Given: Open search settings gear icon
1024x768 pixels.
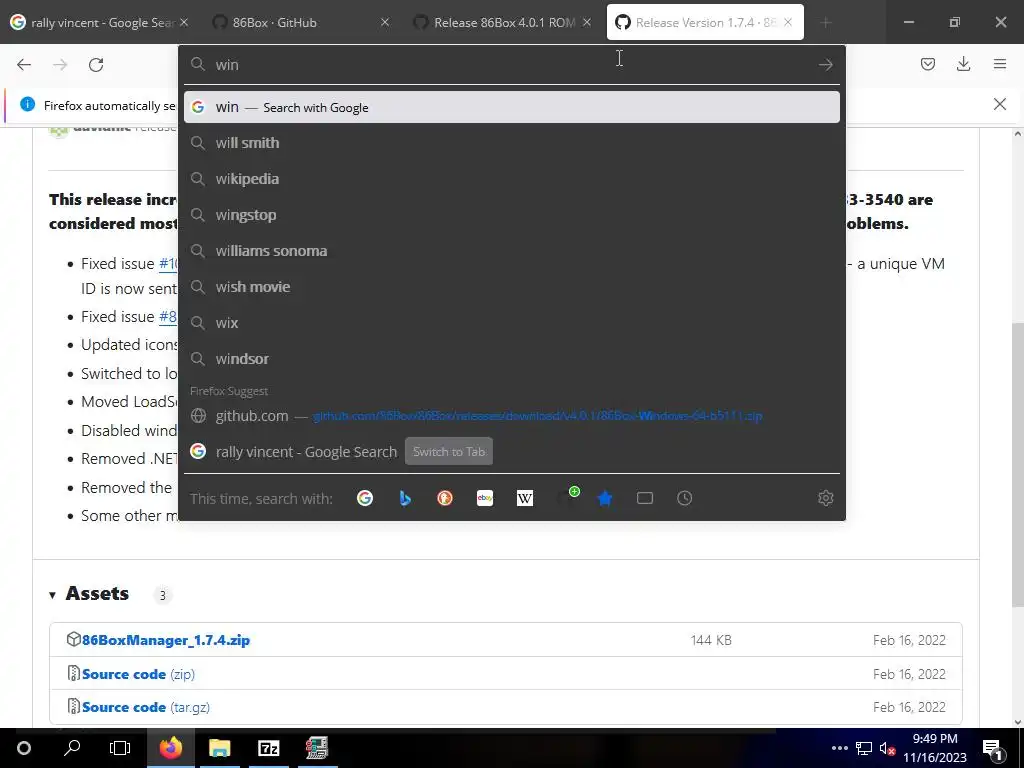Looking at the screenshot, I should coord(825,498).
